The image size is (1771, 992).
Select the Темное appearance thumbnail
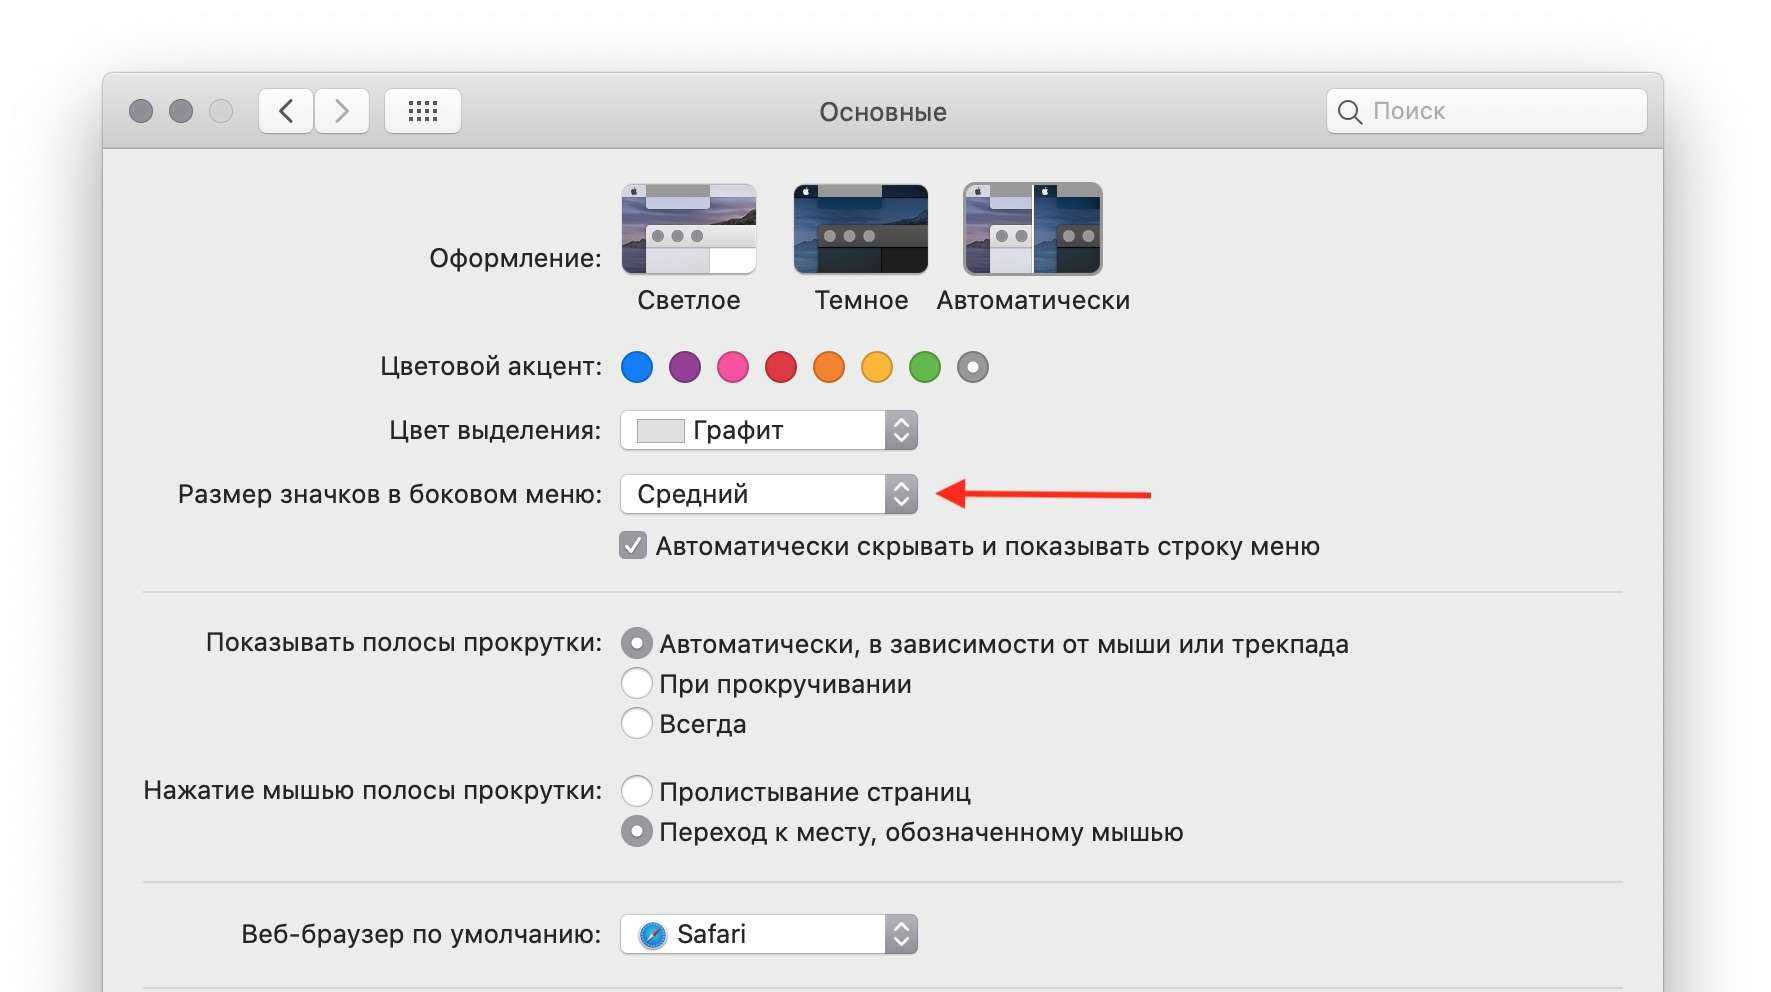[861, 229]
